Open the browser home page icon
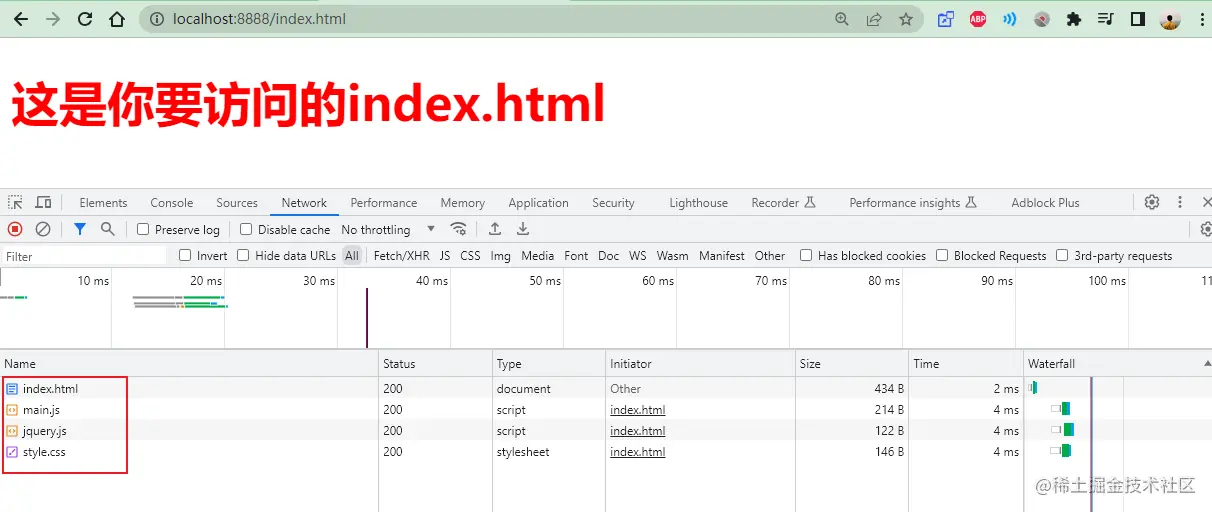Viewport: 1212px width, 512px height. [x=117, y=19]
